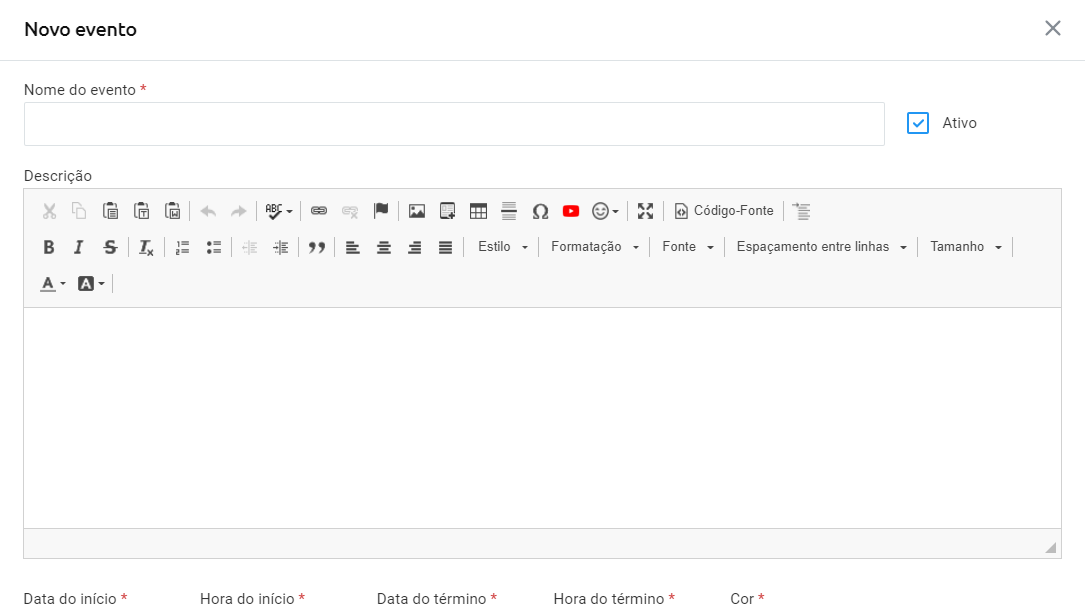Insert a numbered list

(183, 247)
